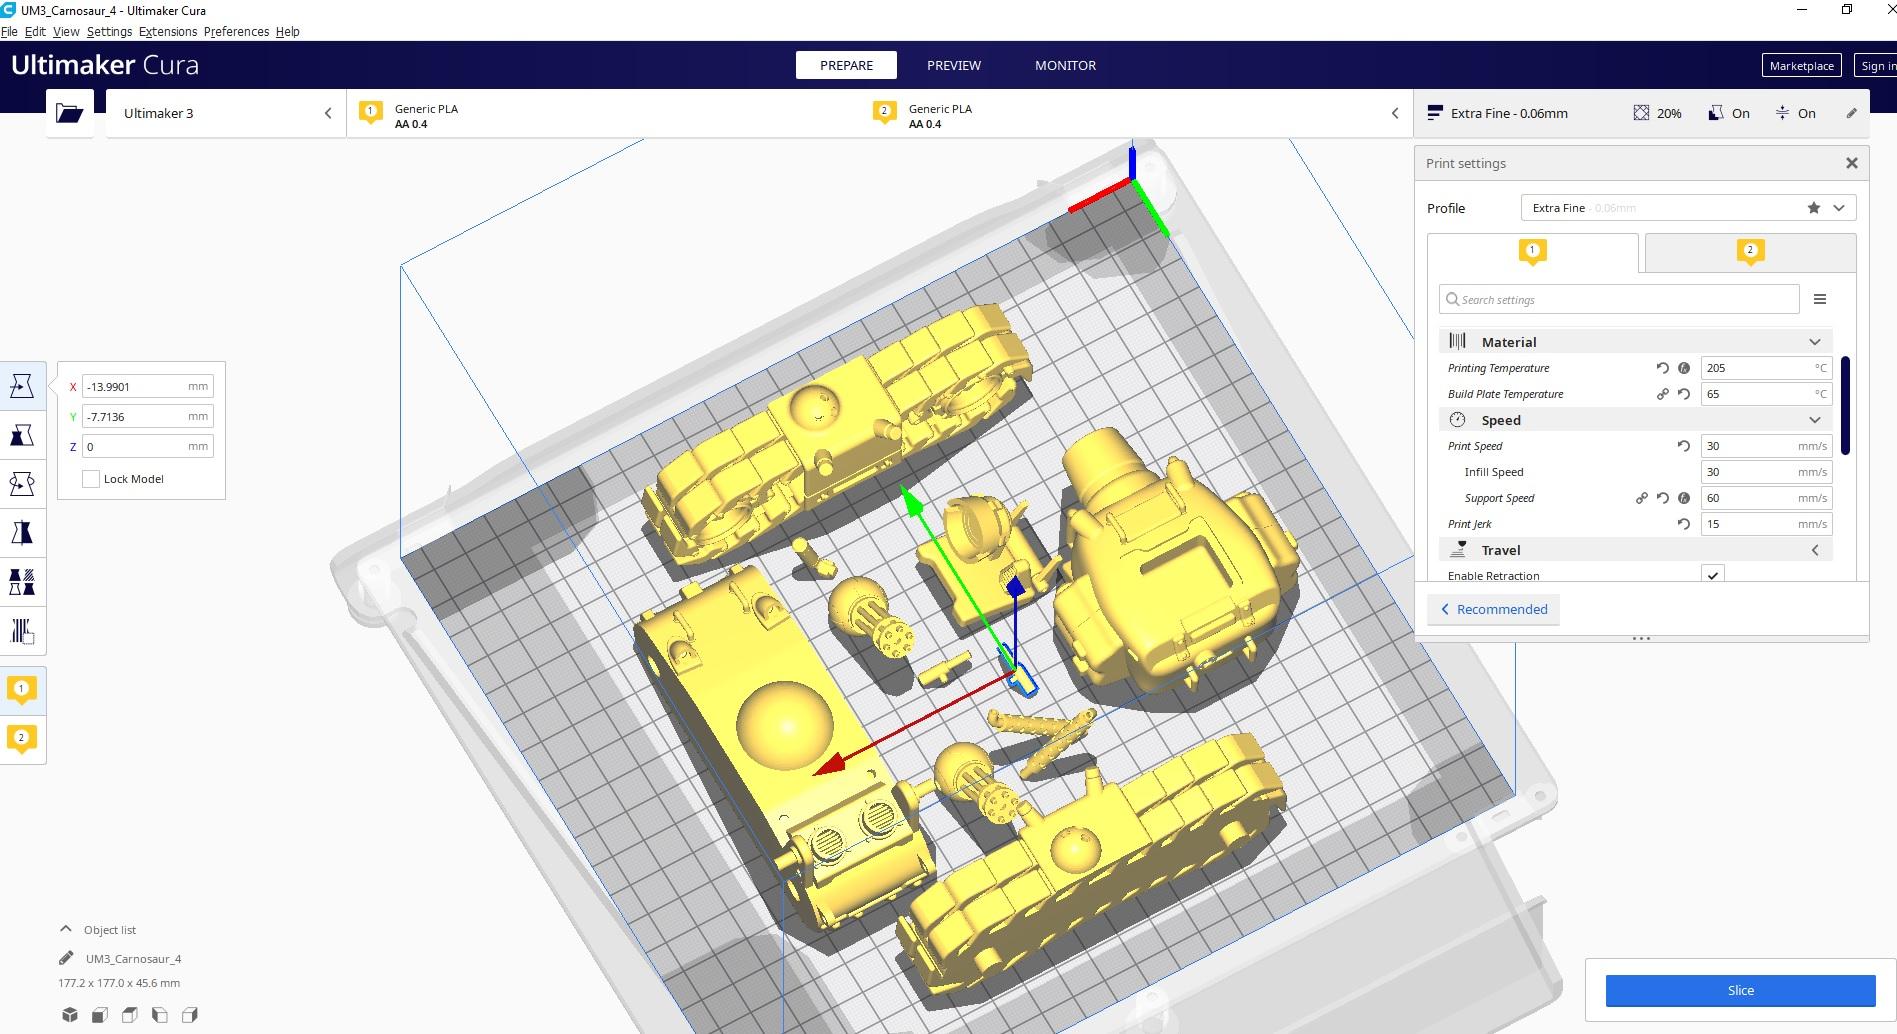The image size is (1897, 1034).
Task: Select the extruder 1 settings tab
Action: pos(1533,252)
